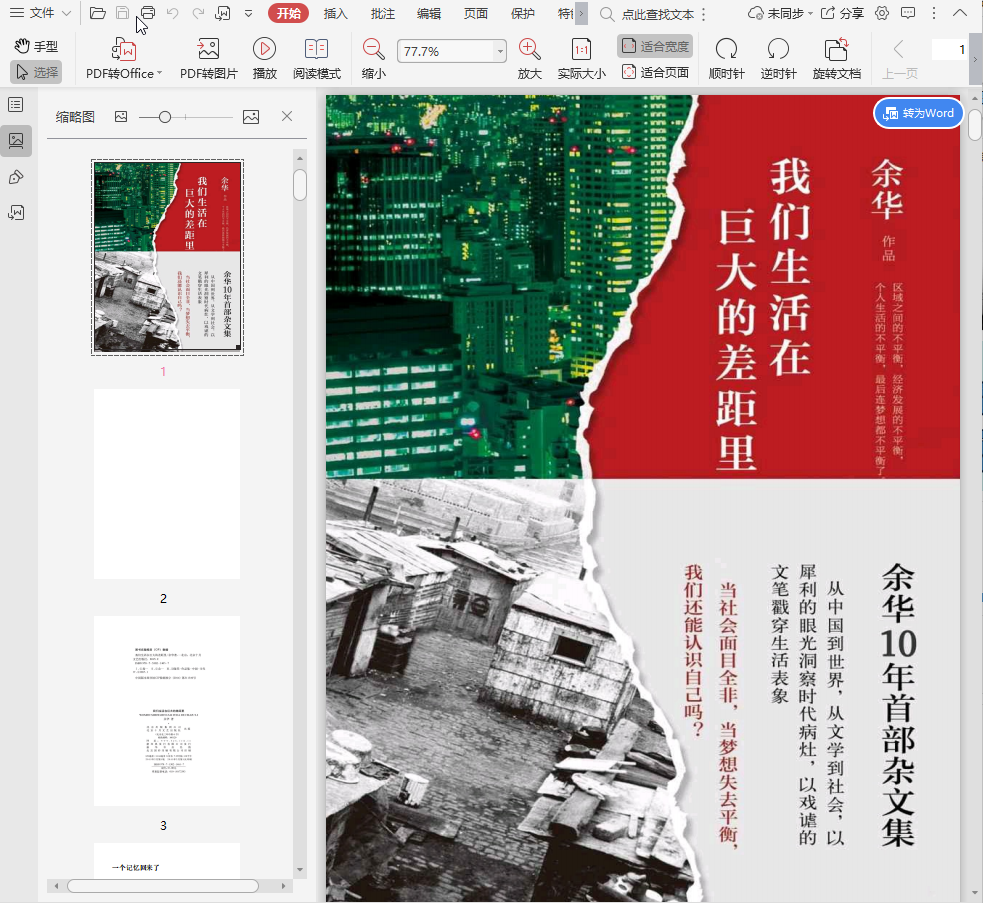
Task: Click 旋转文档 rotate document button
Action: click(836, 59)
